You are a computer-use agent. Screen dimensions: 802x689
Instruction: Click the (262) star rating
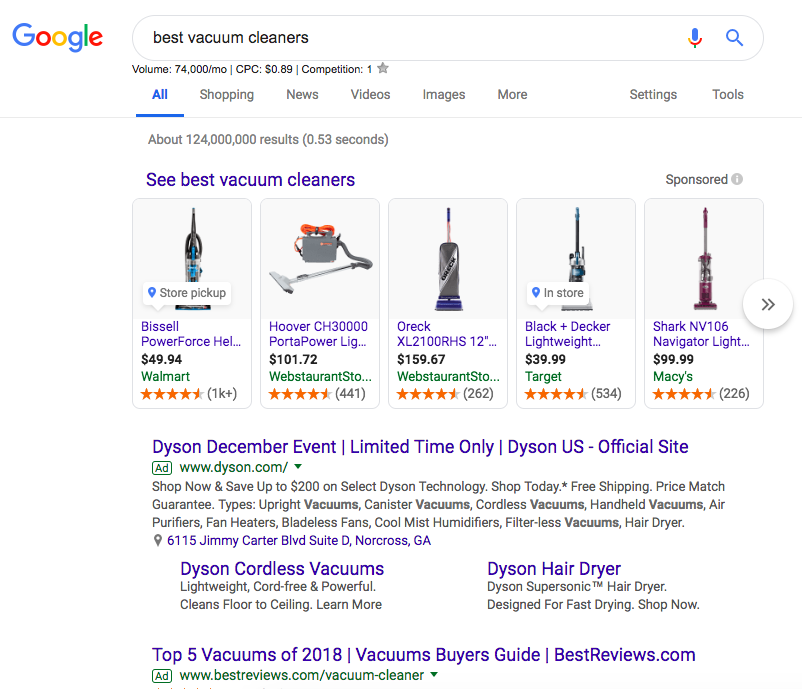[x=445, y=394]
